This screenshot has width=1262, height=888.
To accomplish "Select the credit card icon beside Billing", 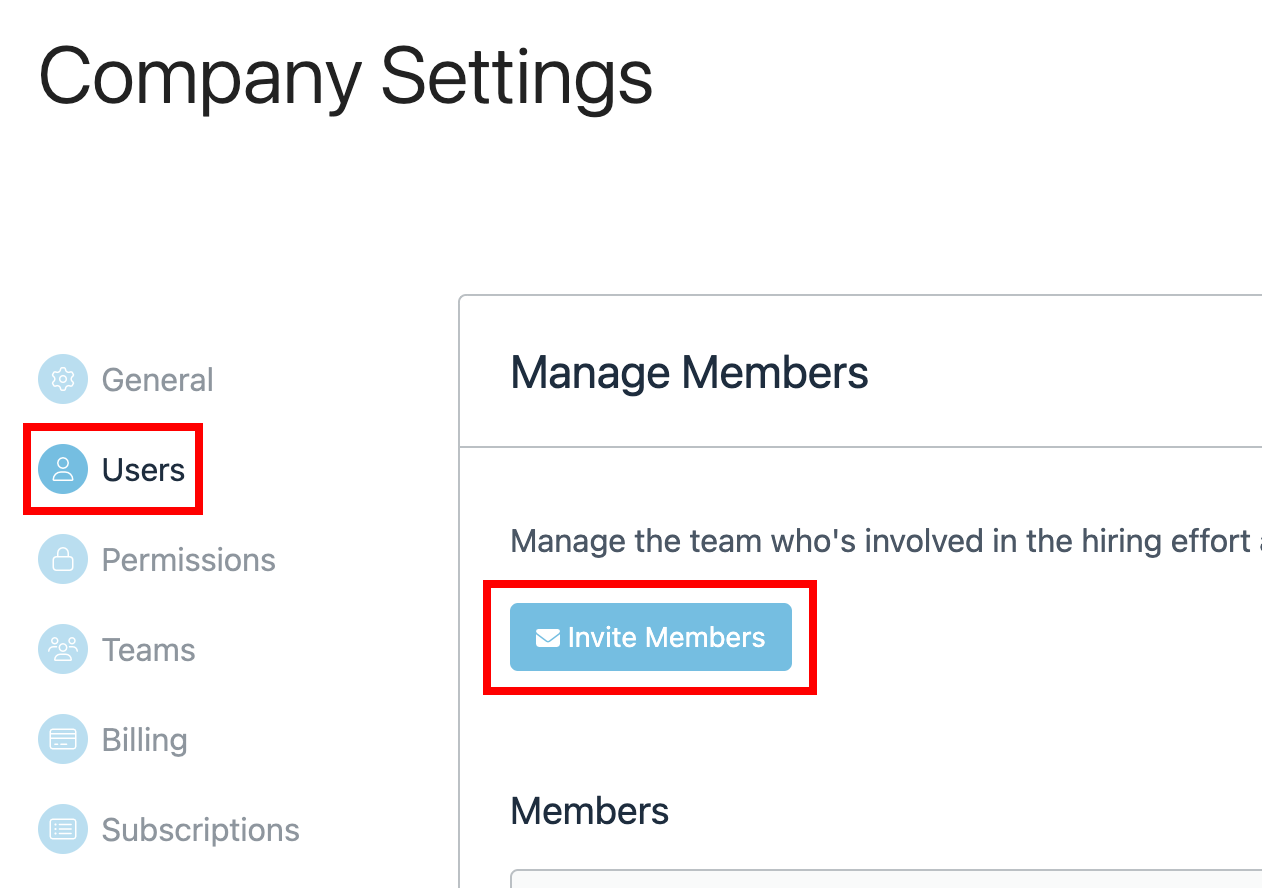I will (62, 739).
